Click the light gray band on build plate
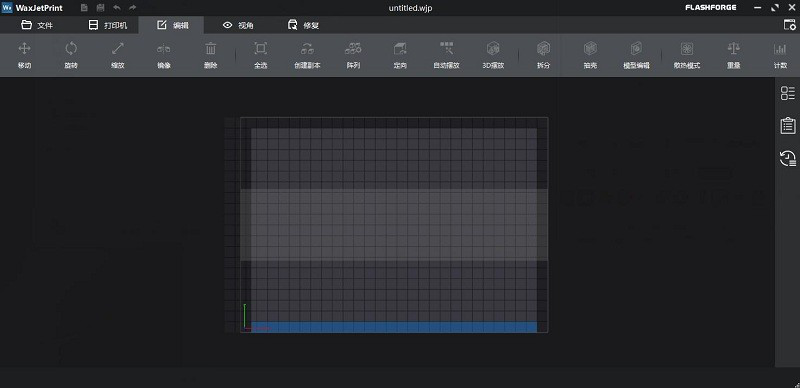The height and width of the screenshot is (388, 800). 394,225
